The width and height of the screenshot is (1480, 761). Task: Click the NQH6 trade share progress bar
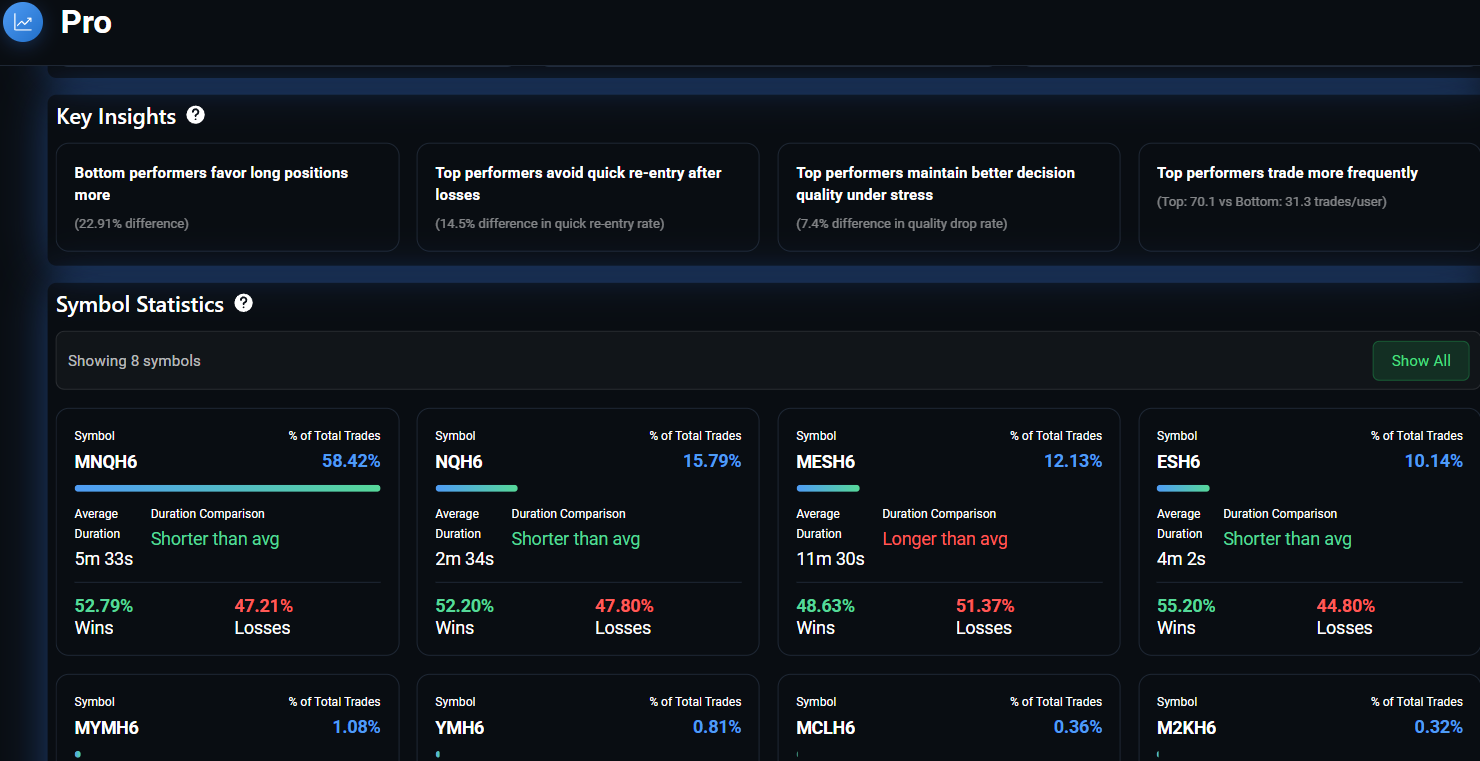coord(476,488)
